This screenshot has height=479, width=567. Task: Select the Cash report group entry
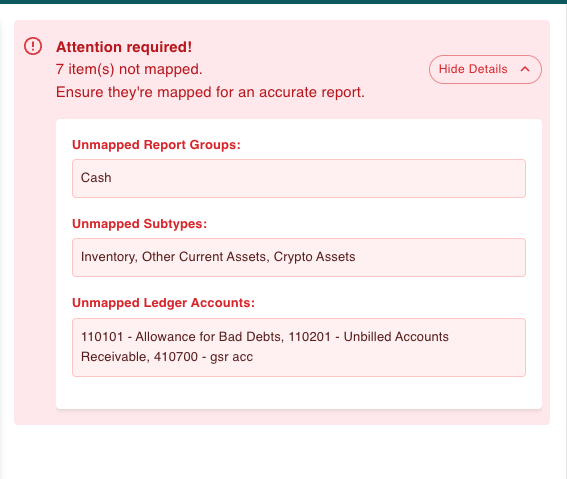point(96,178)
